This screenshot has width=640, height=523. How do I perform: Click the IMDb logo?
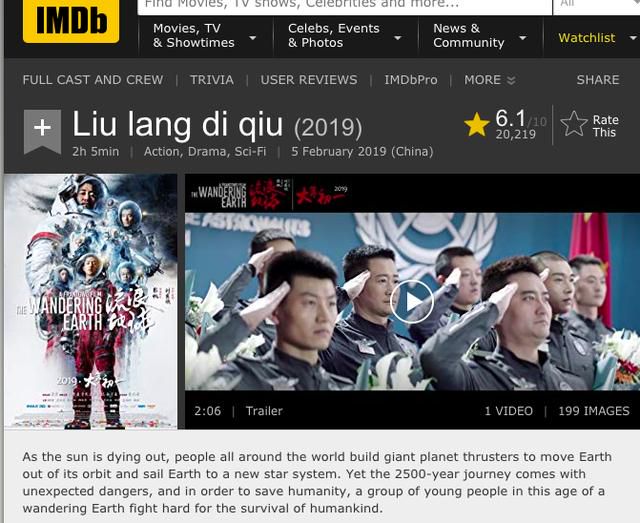pyautogui.click(x=71, y=20)
